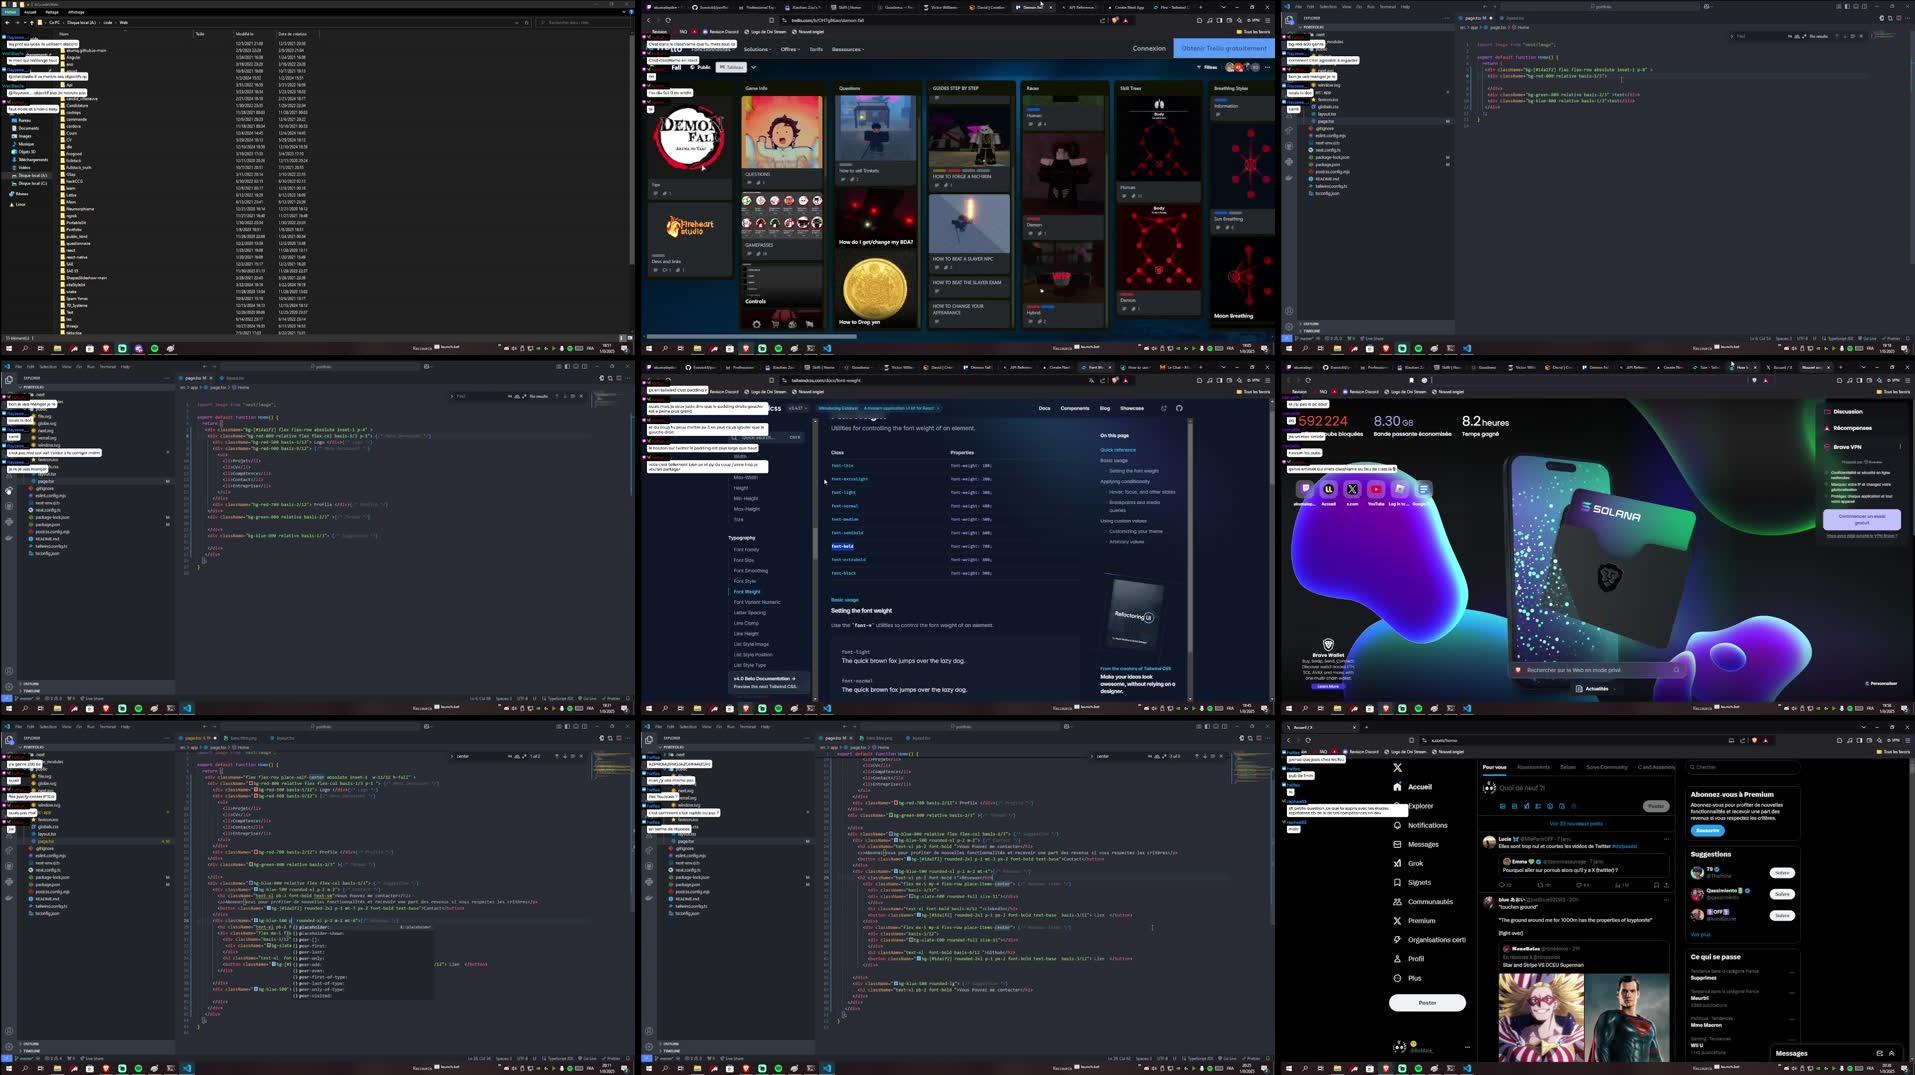Click Connexion on the Trello page
Screen dimensions: 1915x1075
tap(1148, 48)
